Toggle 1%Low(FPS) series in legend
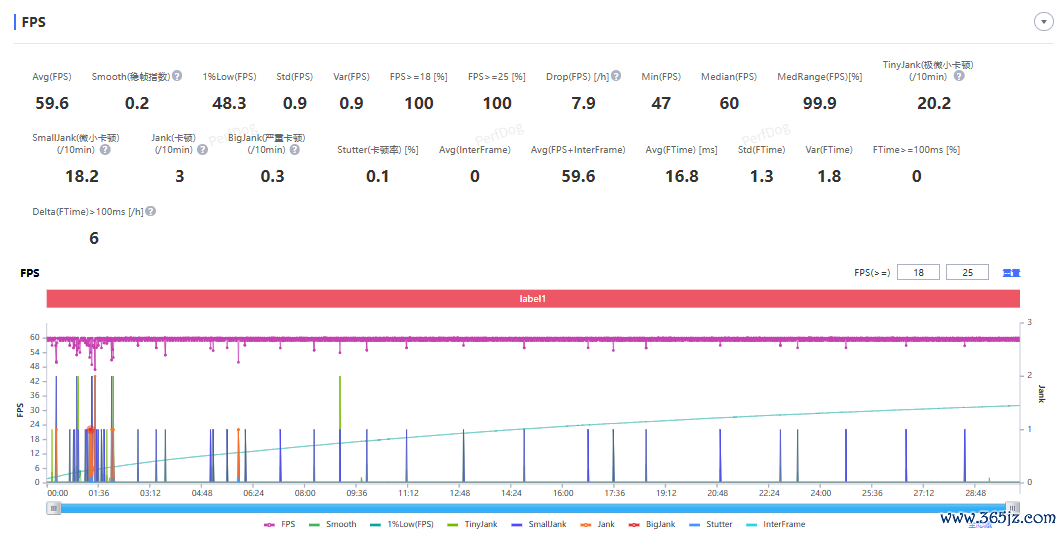The height and width of the screenshot is (533, 1063). pos(401,524)
